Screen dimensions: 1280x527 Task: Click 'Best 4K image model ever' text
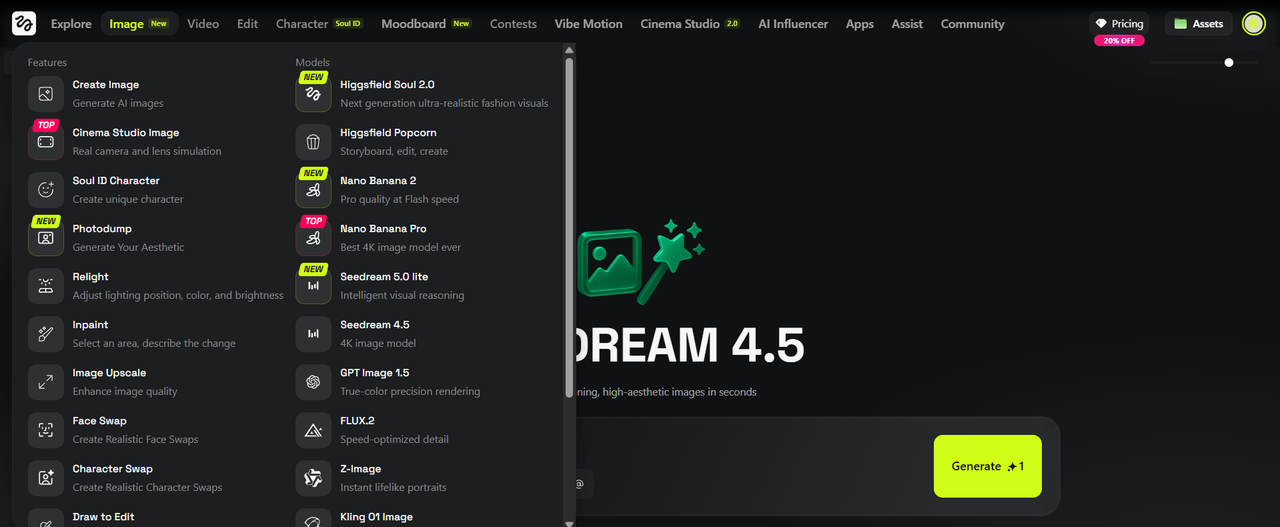(401, 247)
